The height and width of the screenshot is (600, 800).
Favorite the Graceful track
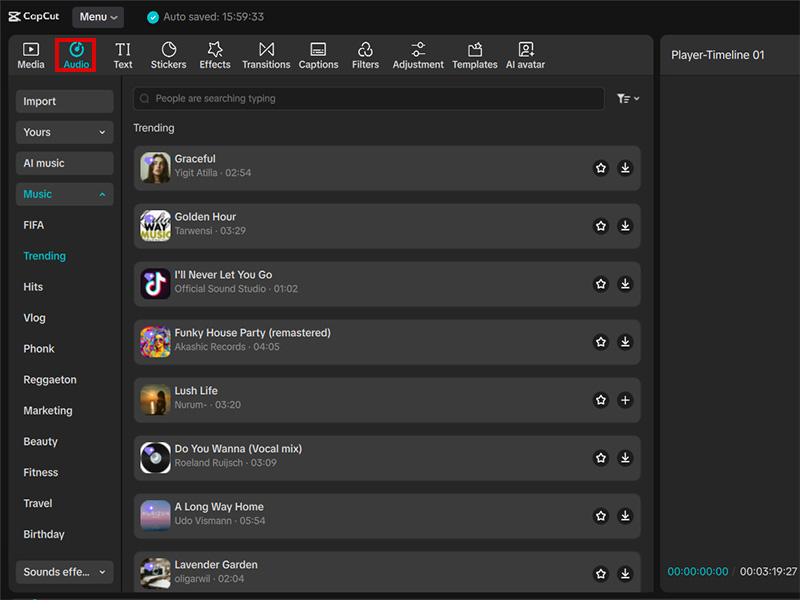click(601, 168)
